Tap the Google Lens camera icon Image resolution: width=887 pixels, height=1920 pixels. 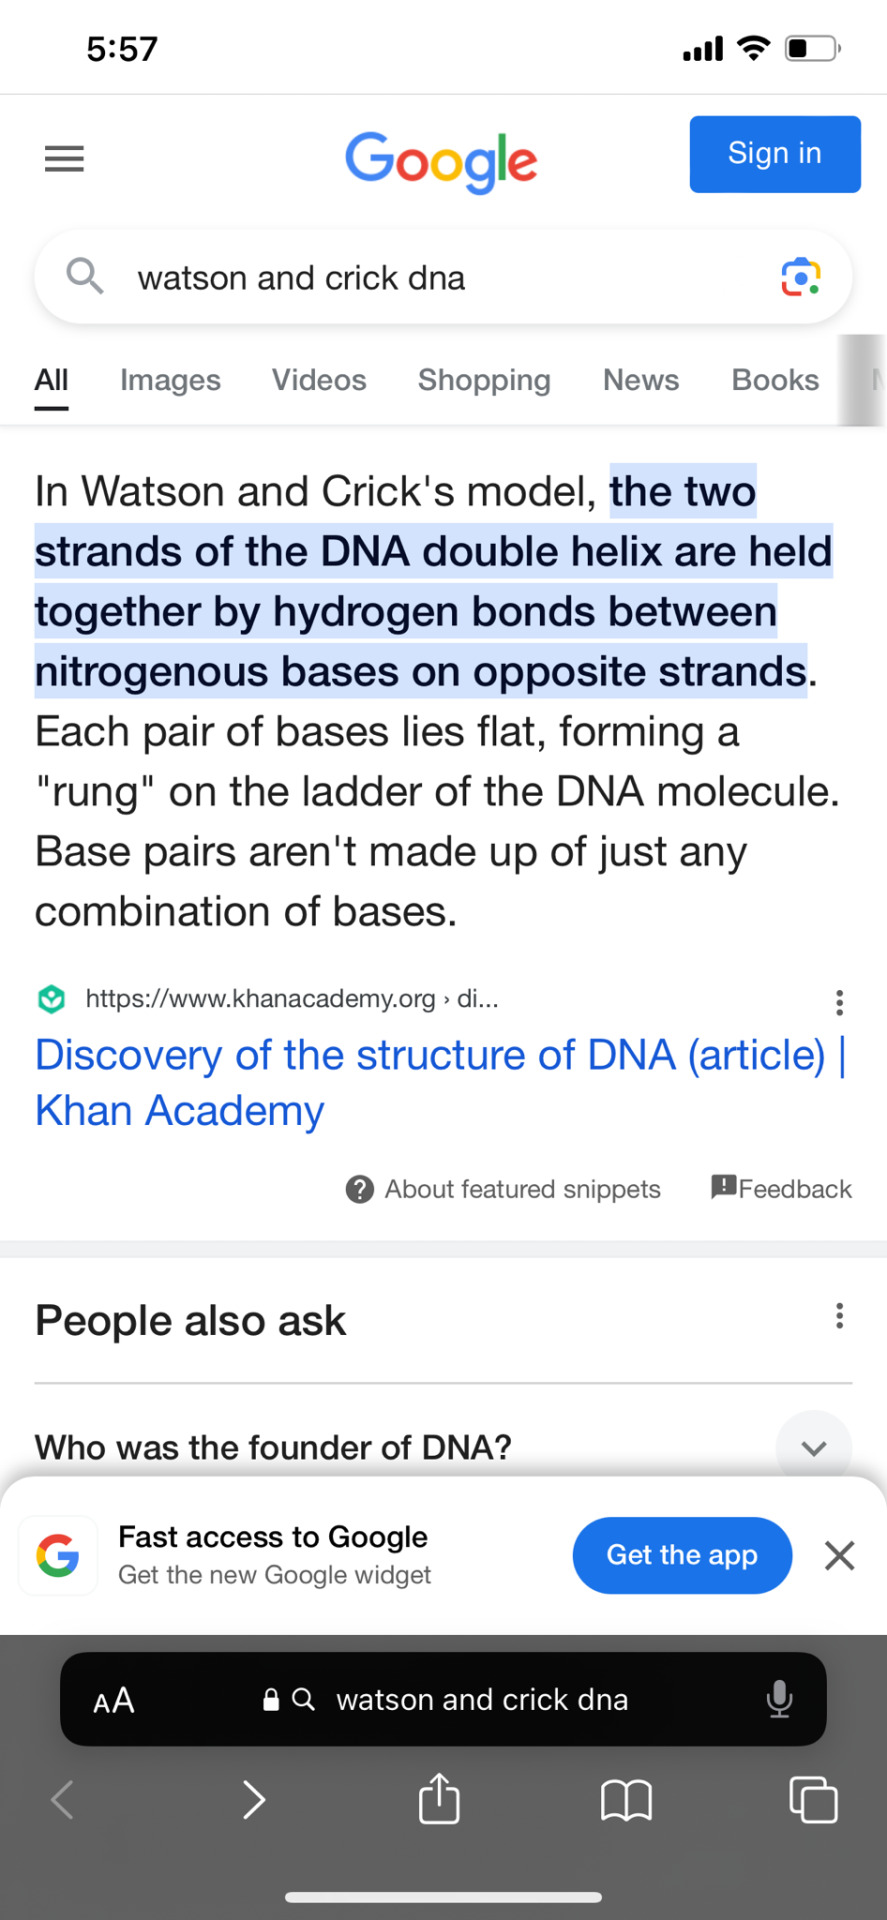point(800,277)
